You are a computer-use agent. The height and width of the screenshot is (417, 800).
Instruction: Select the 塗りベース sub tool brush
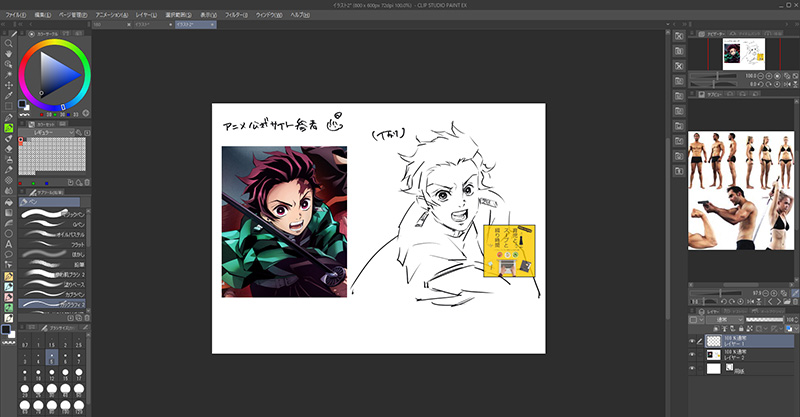(53, 284)
